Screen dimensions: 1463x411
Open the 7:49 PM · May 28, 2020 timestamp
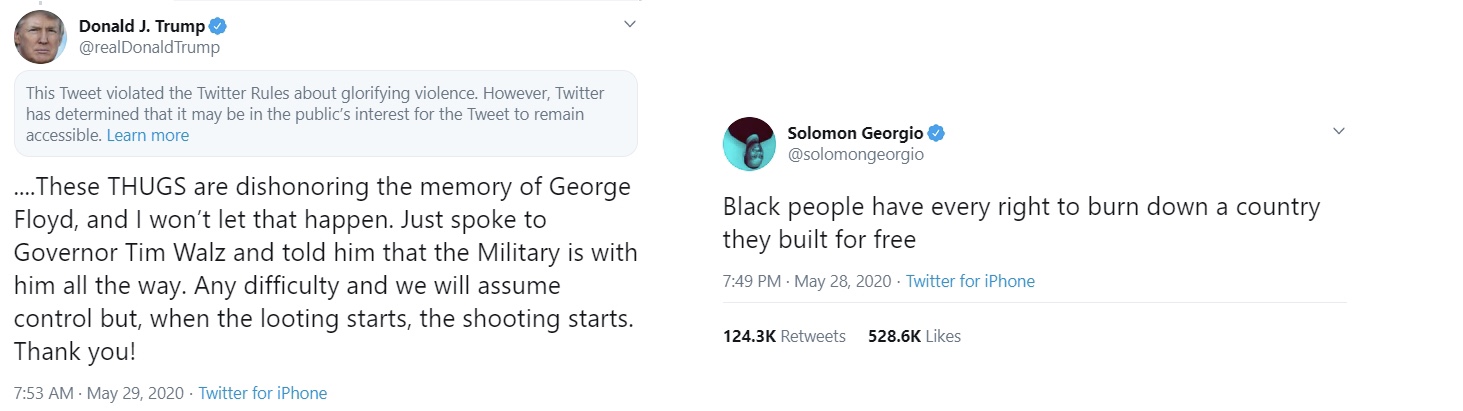tap(806, 281)
